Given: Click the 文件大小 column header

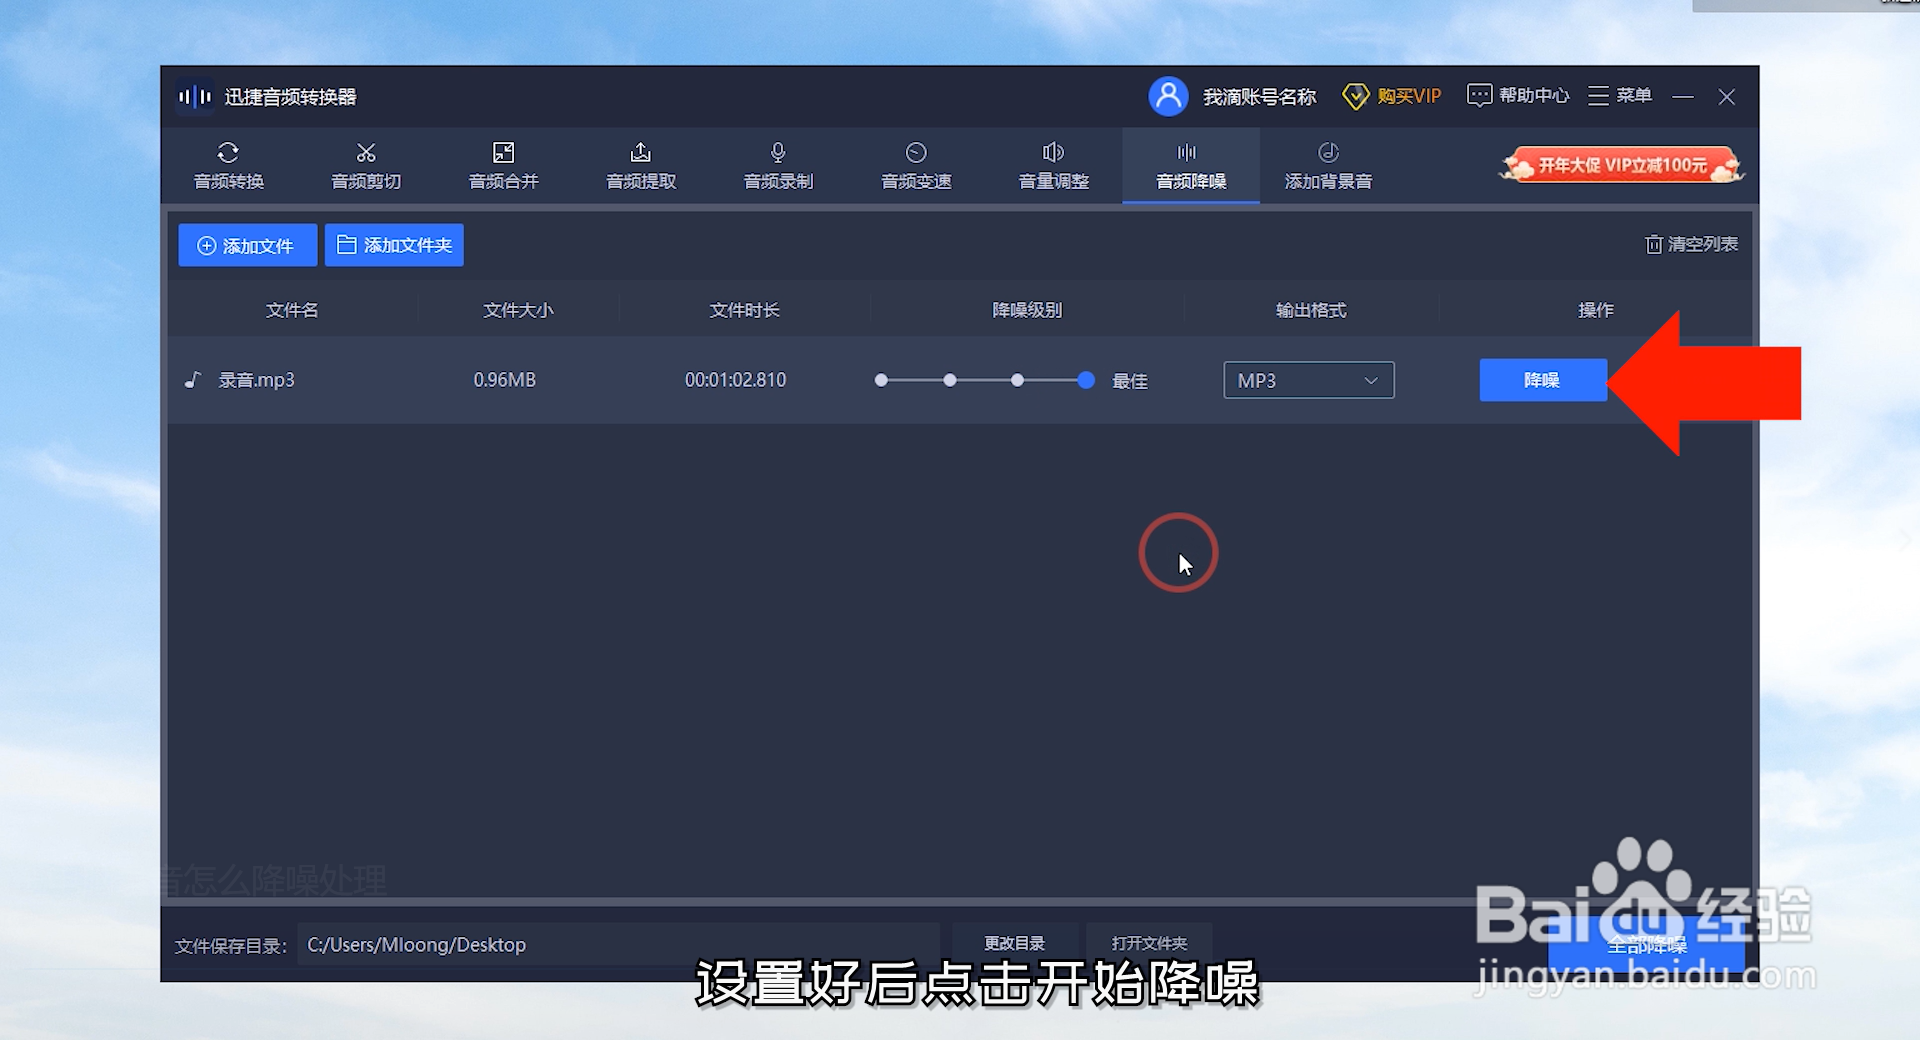Looking at the screenshot, I should [518, 310].
